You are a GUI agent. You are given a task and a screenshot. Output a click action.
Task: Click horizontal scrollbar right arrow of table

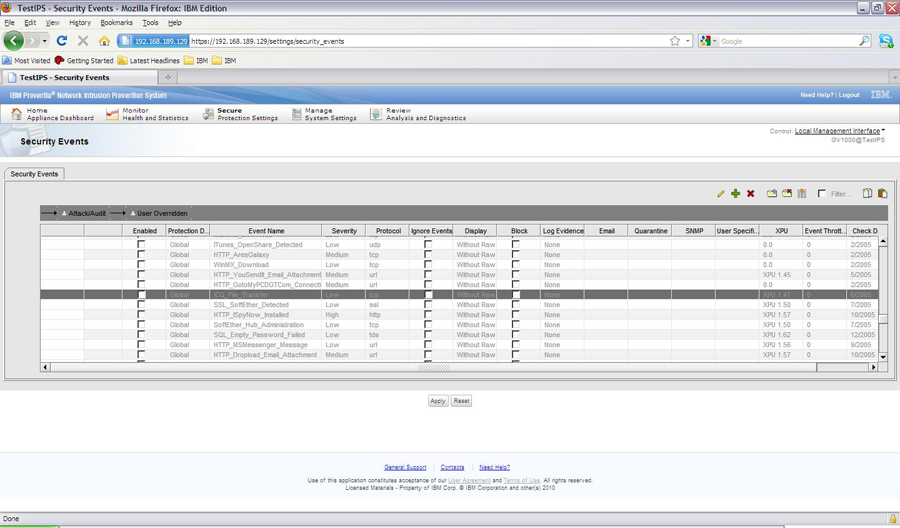coord(874,367)
